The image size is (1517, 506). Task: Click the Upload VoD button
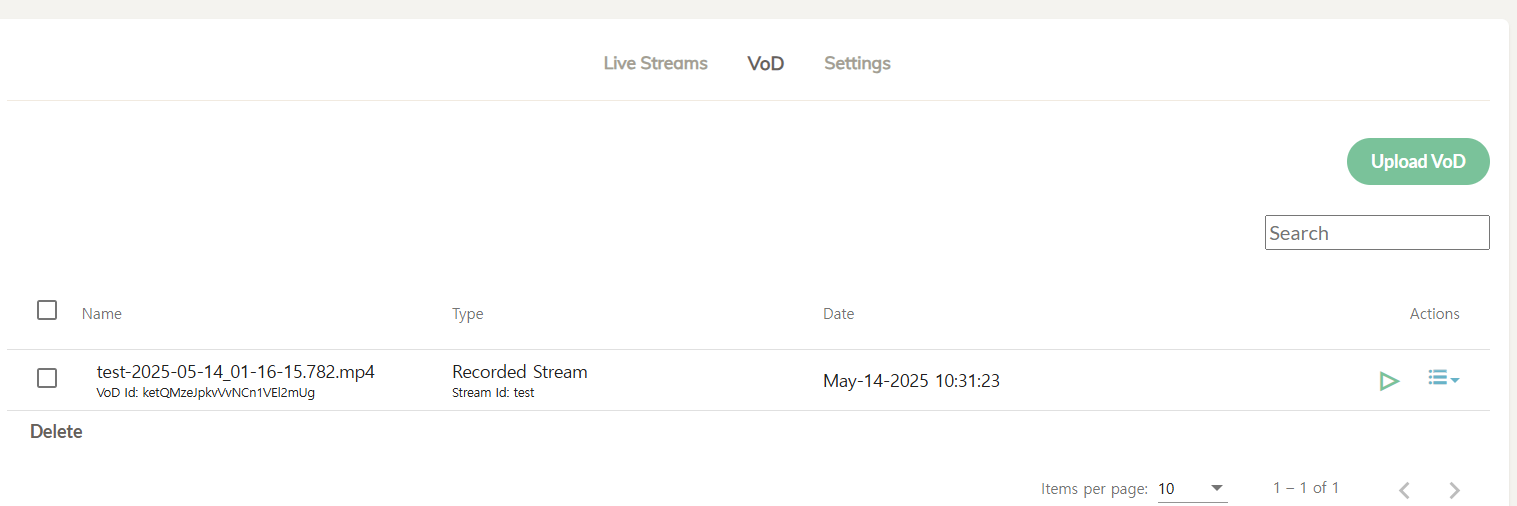tap(1418, 161)
